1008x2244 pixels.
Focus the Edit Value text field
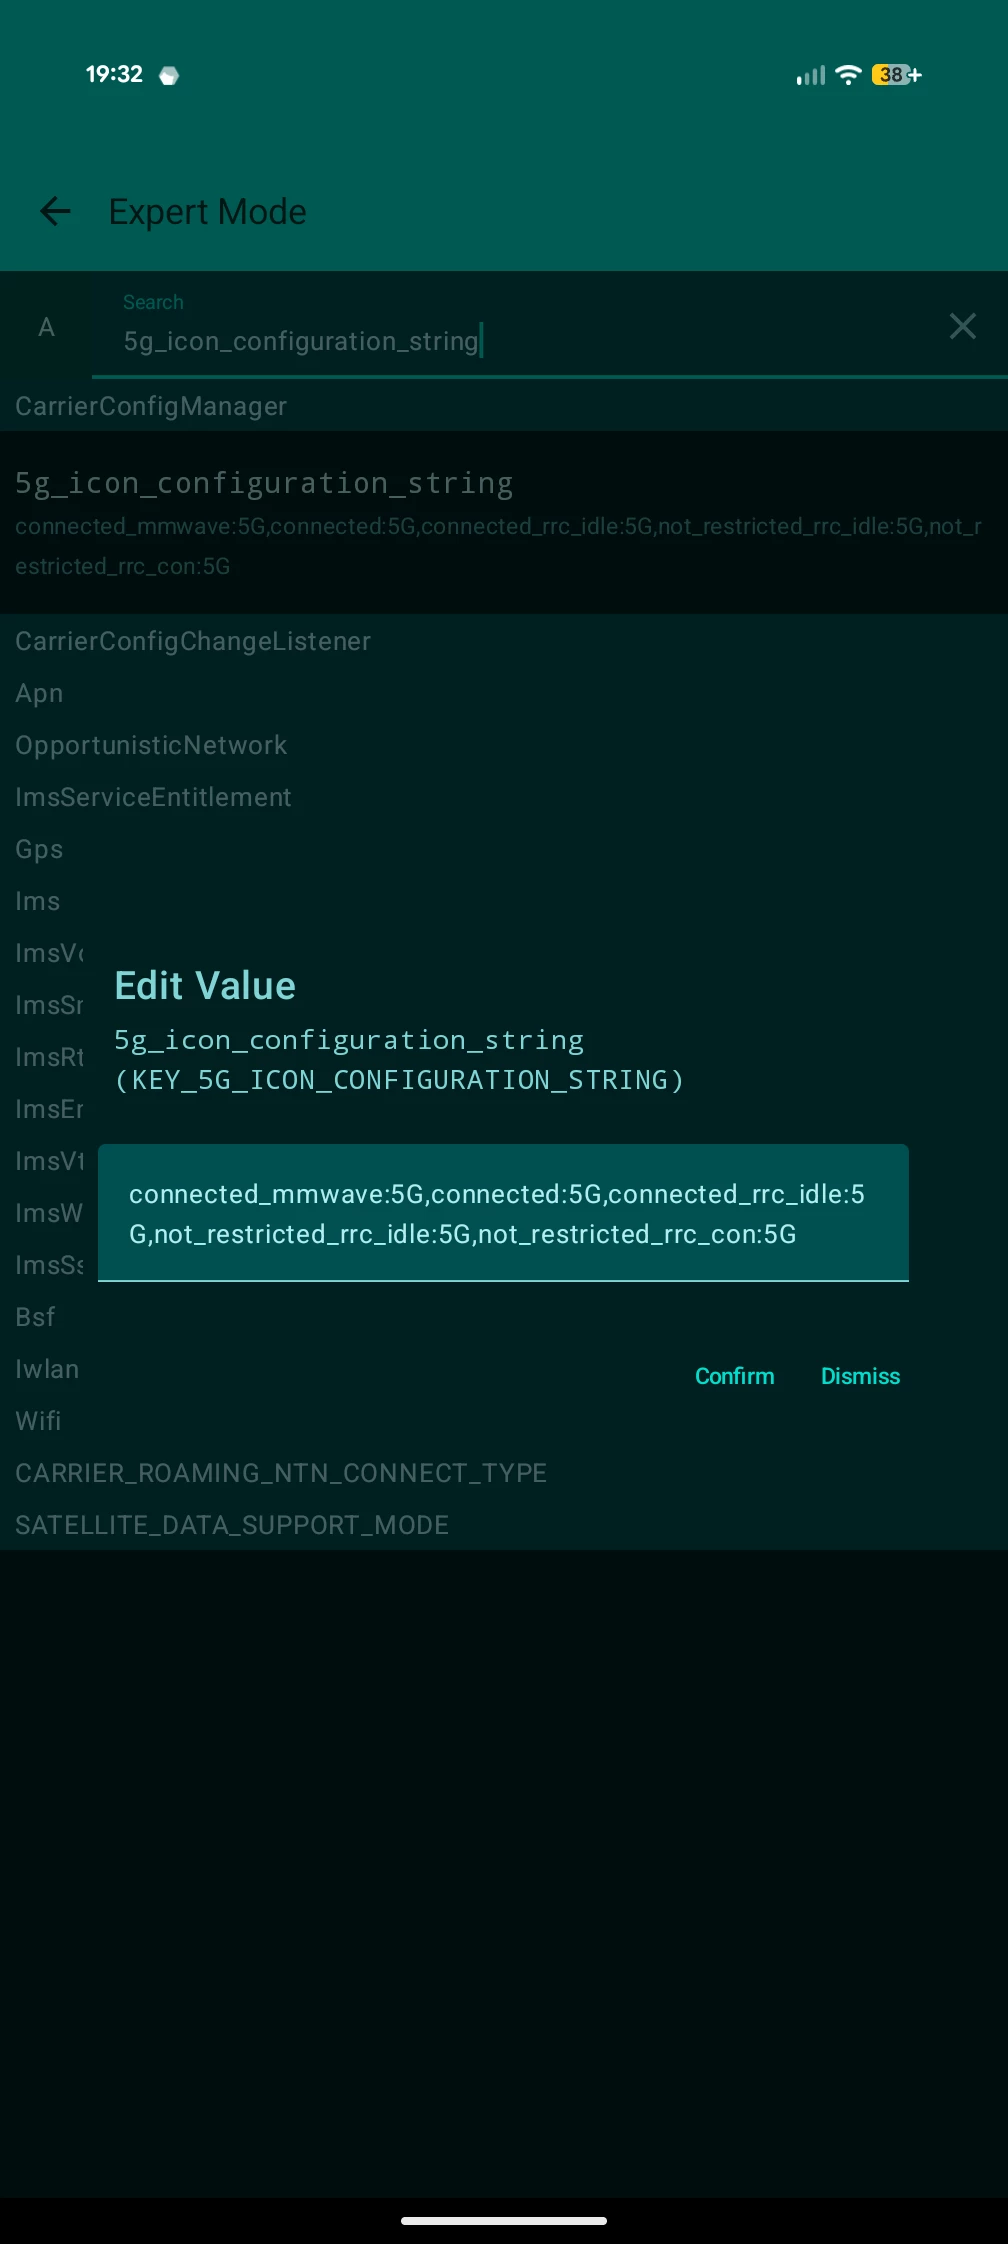click(503, 1213)
